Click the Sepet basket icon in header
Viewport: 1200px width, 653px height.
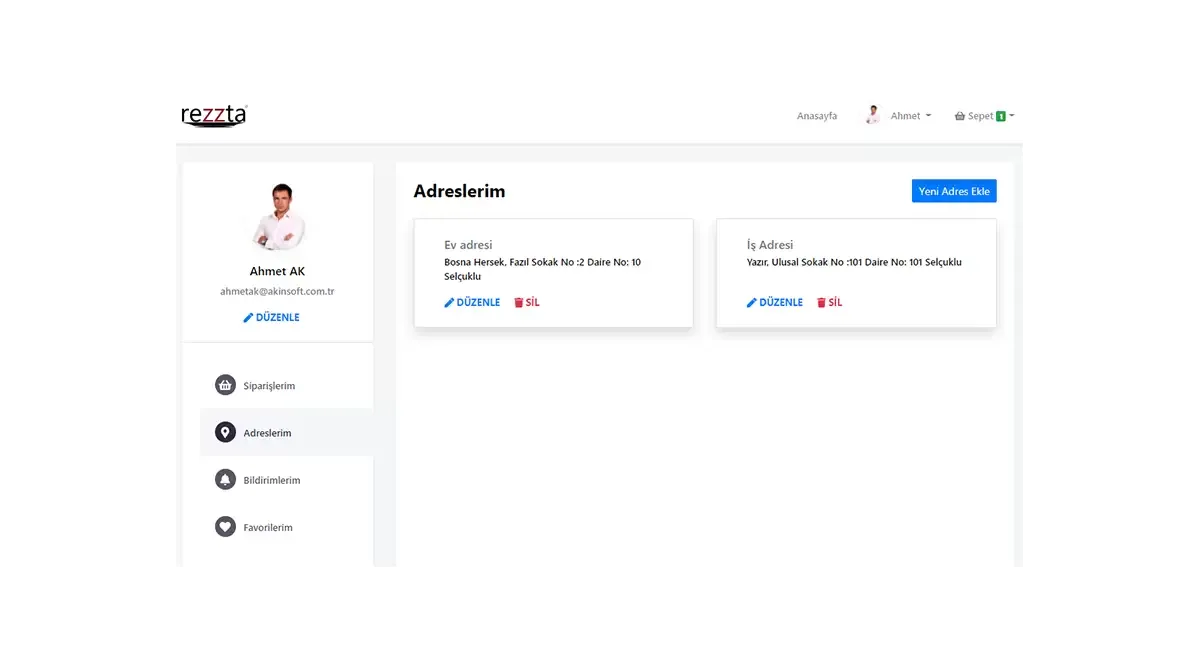coord(960,116)
